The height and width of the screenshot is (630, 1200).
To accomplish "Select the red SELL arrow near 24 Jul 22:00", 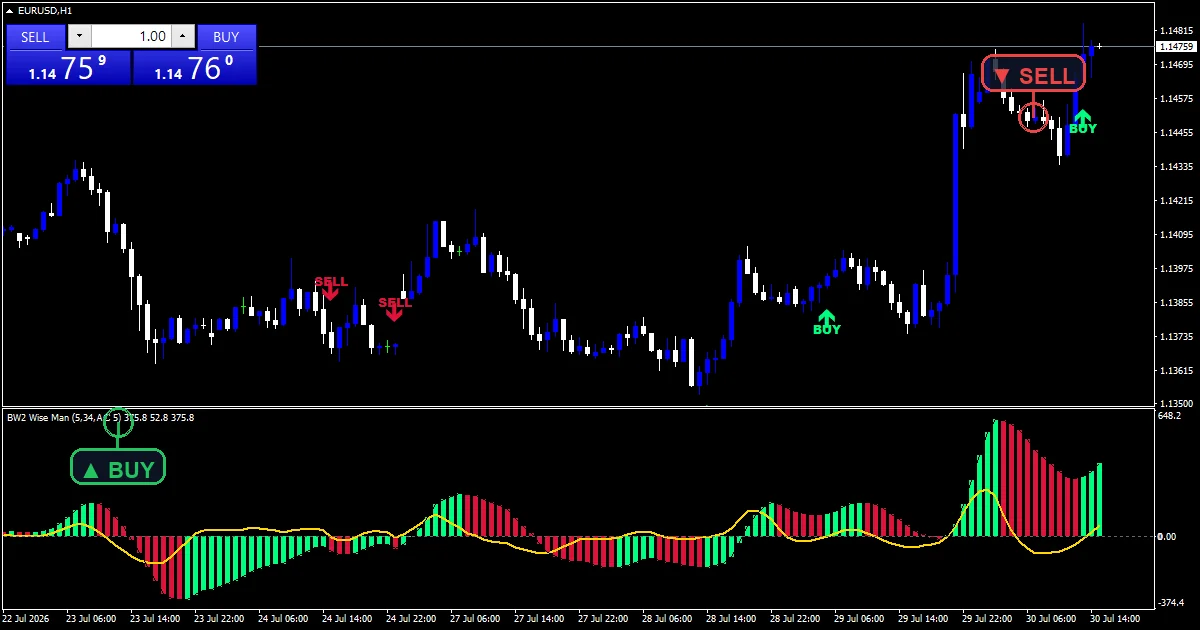I will [x=394, y=308].
